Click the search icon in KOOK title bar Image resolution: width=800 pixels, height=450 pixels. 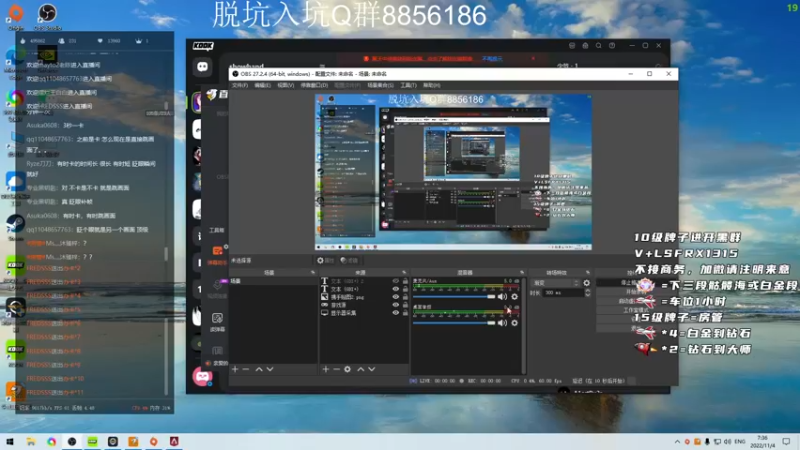point(598,45)
